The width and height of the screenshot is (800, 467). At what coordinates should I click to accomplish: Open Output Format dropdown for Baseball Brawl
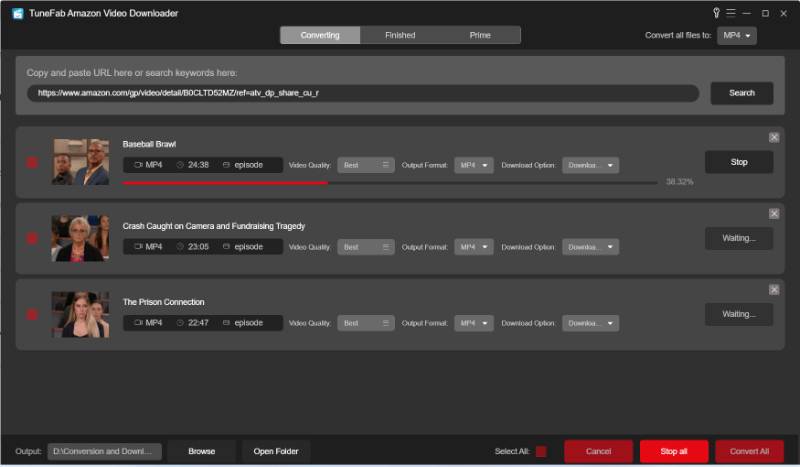click(474, 165)
